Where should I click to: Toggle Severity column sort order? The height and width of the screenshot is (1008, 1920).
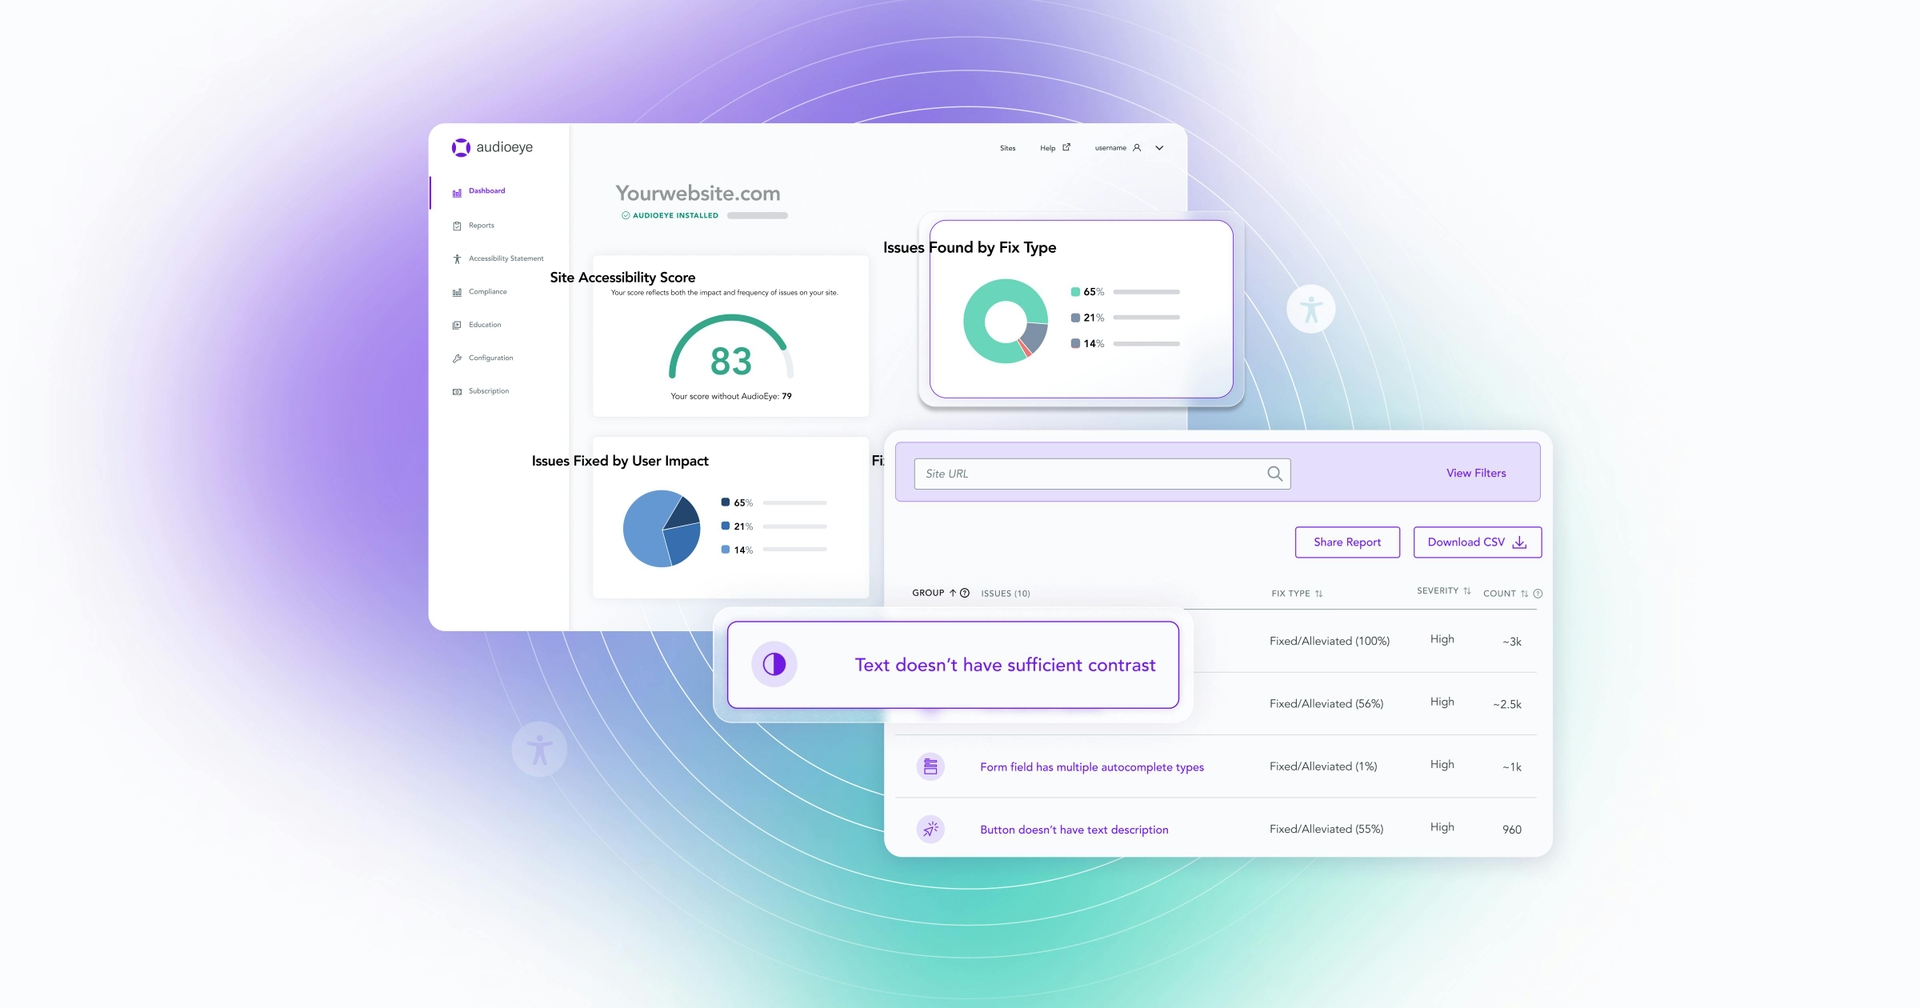tap(1465, 591)
